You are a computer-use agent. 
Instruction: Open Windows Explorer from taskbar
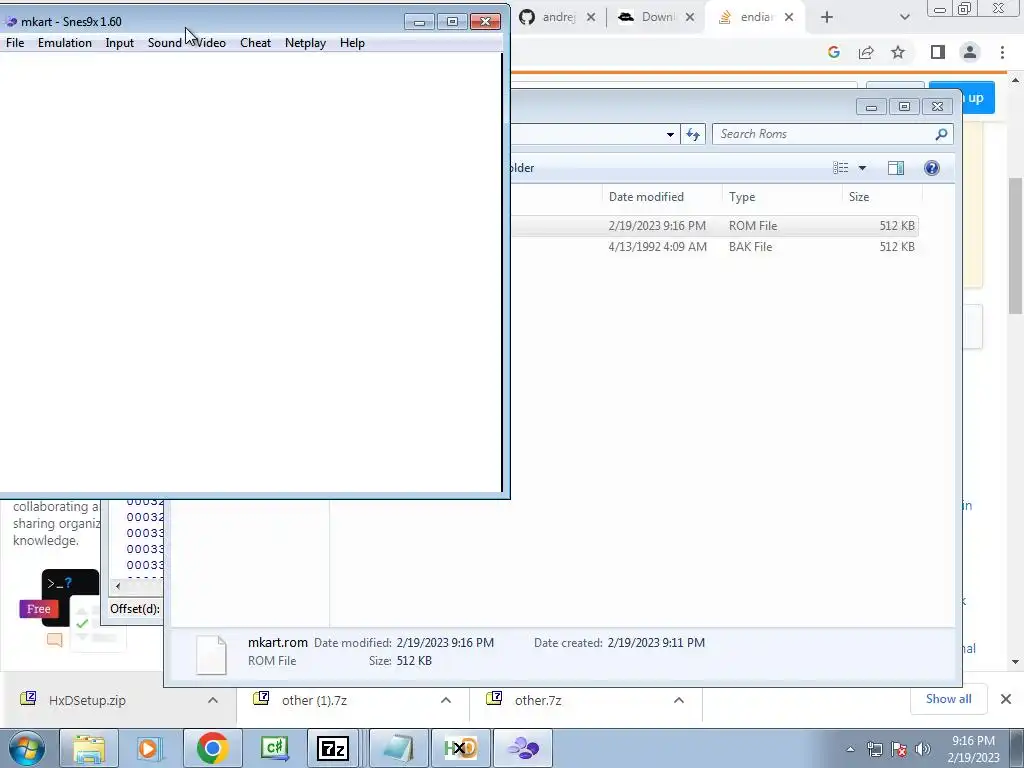point(89,748)
